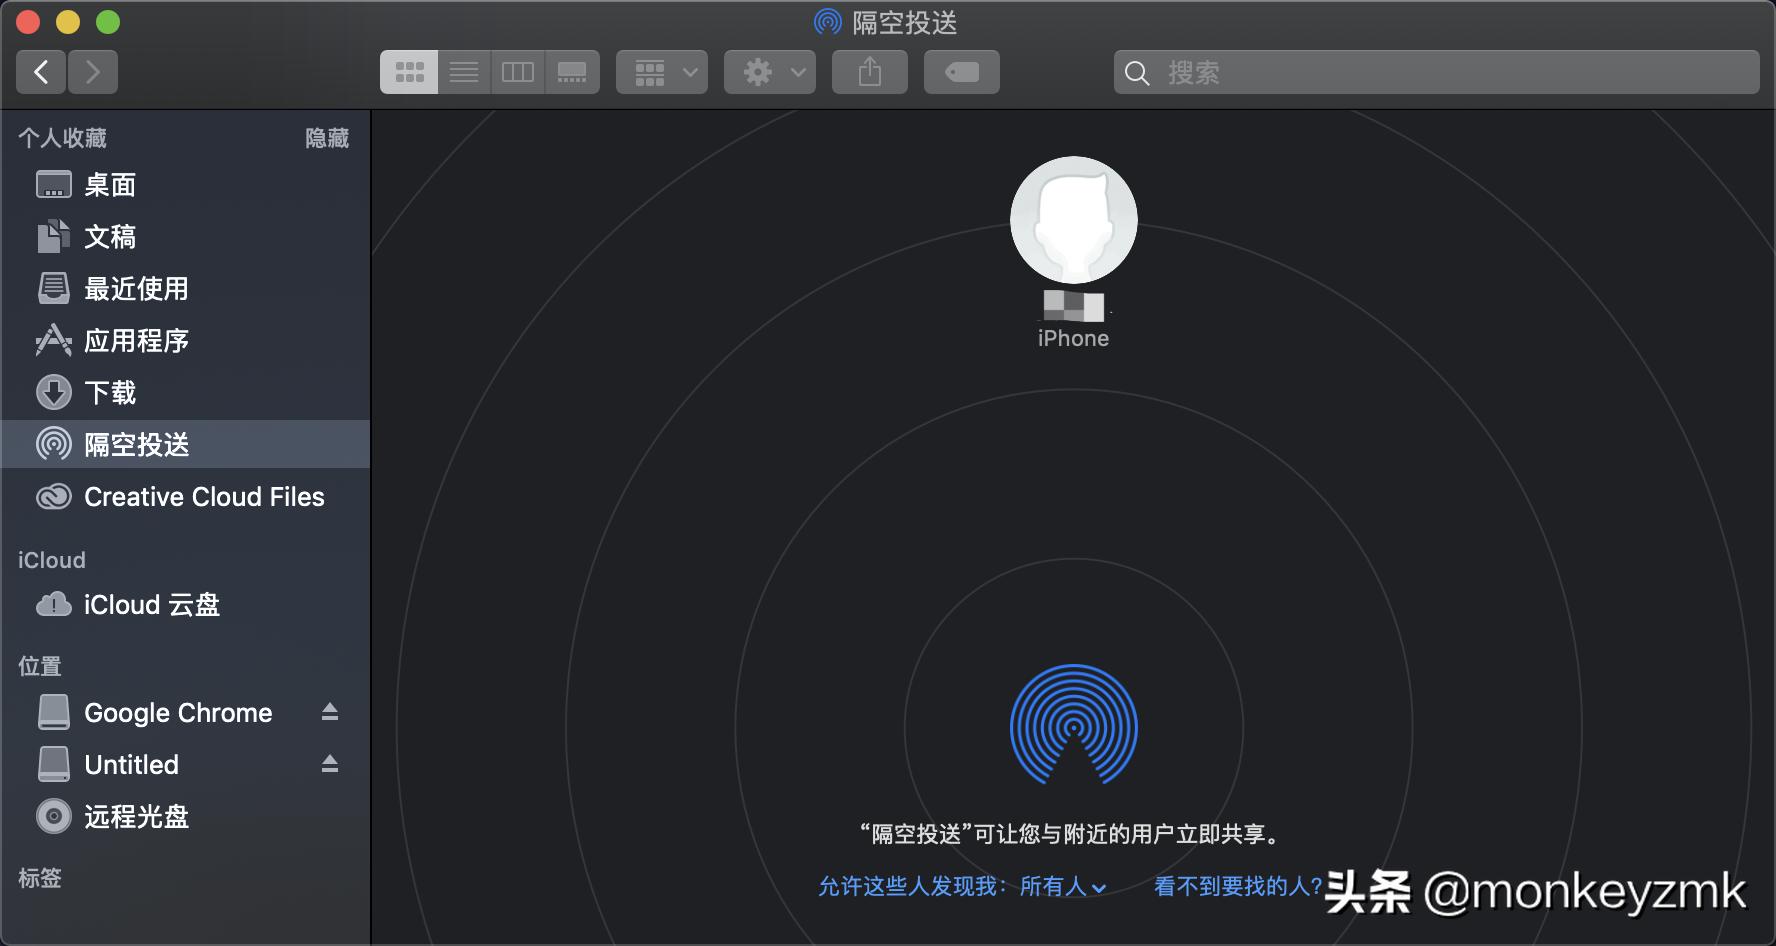Open the 所有人 discovery dropdown
Screen dimensions: 1776x946
pyautogui.click(x=1063, y=887)
